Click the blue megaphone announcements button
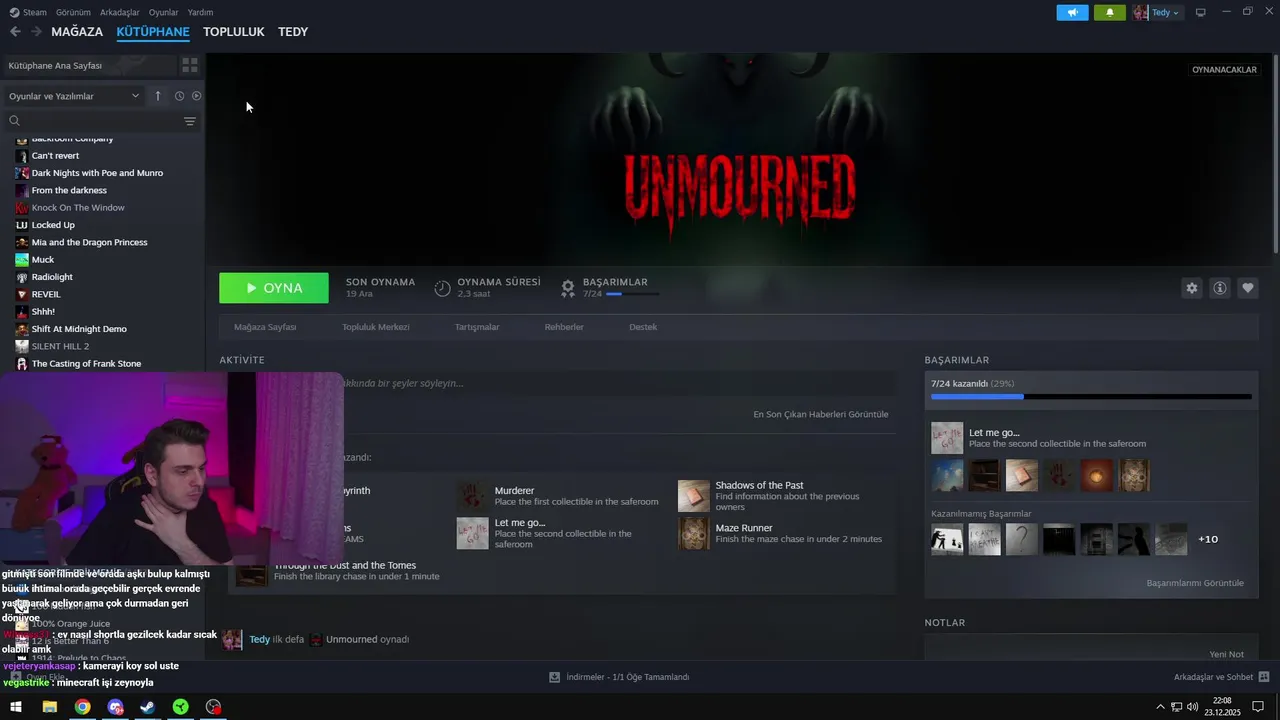 [x=1072, y=12]
